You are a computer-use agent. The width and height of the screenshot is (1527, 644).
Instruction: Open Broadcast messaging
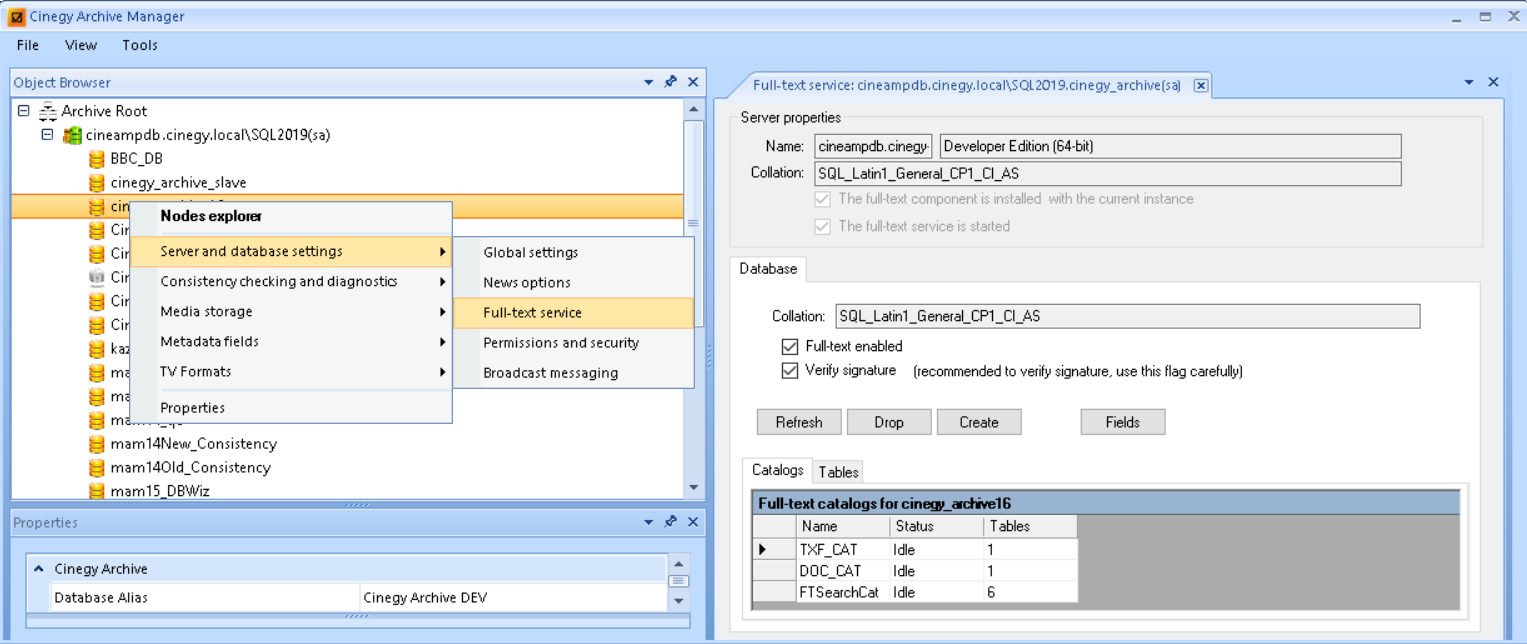[573, 373]
